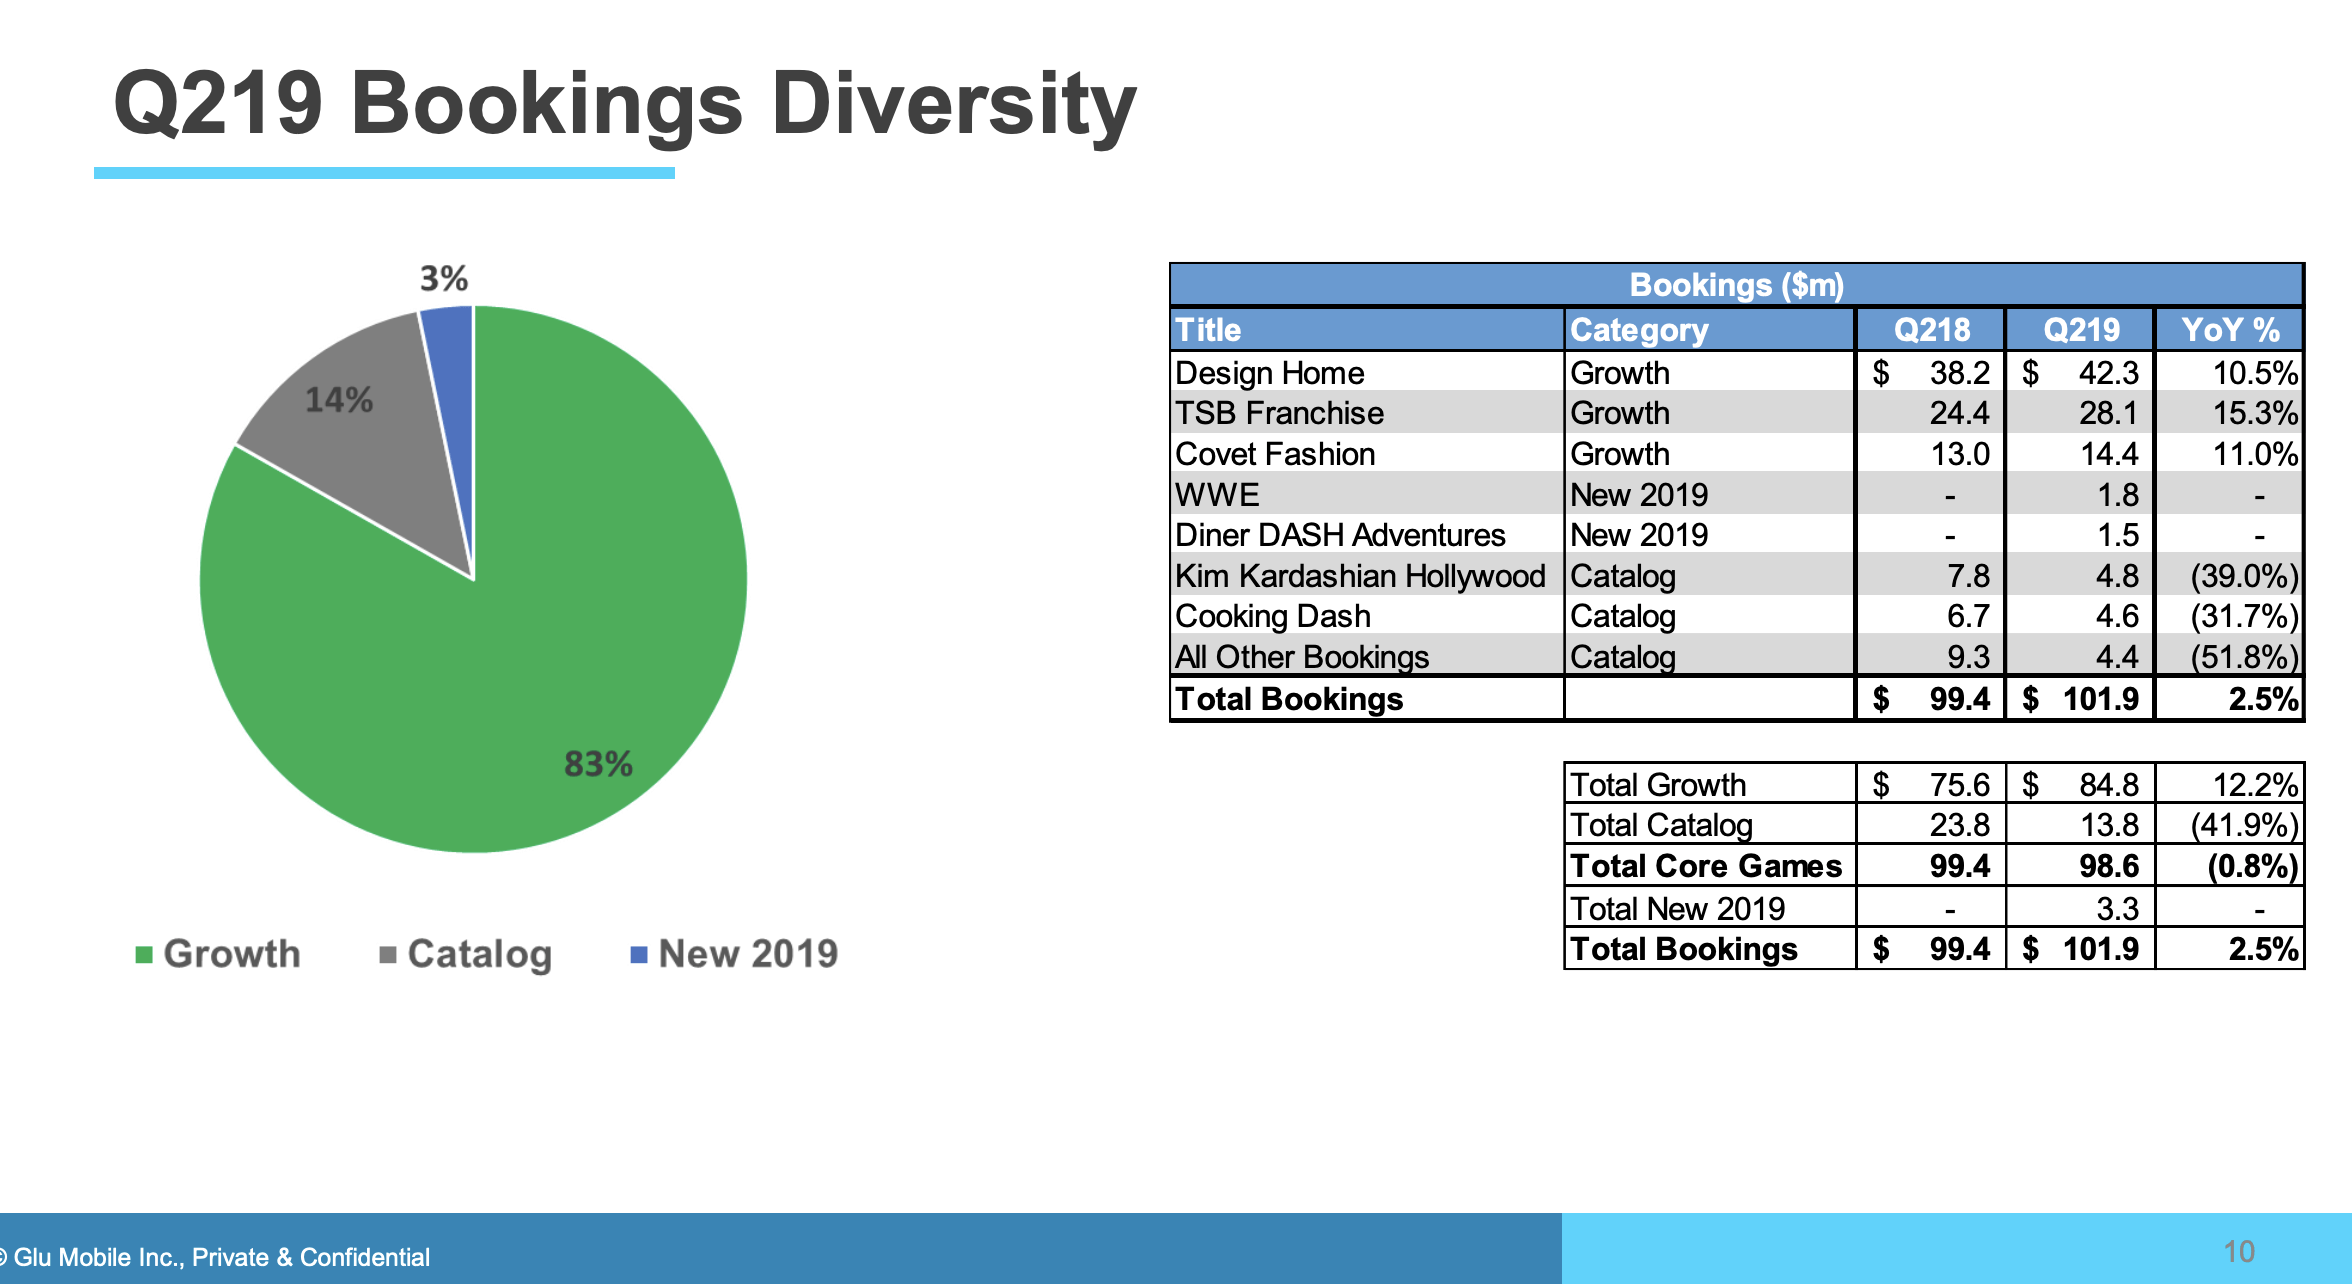
Task: Click Total Catalog Q218 value 23.8
Action: pyautogui.click(x=1960, y=825)
